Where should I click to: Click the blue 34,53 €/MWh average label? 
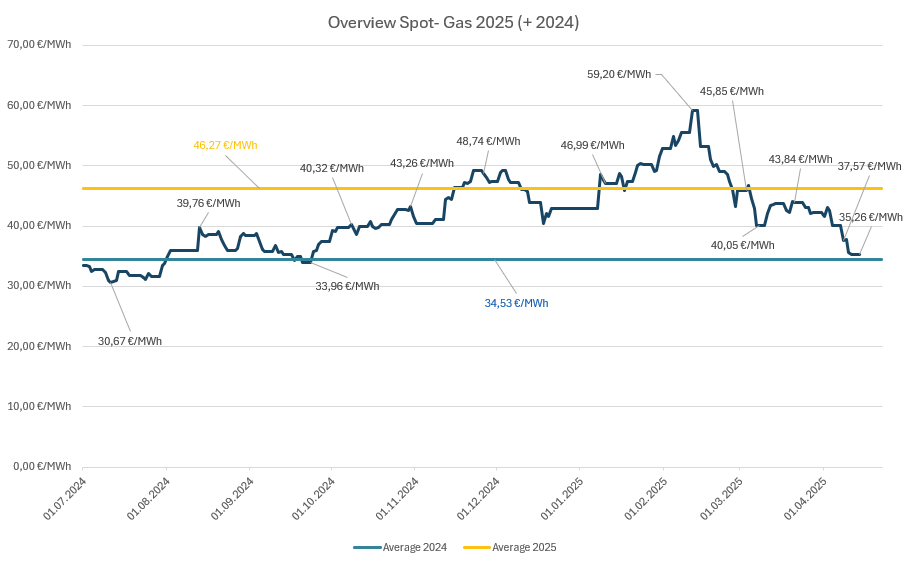coord(516,302)
